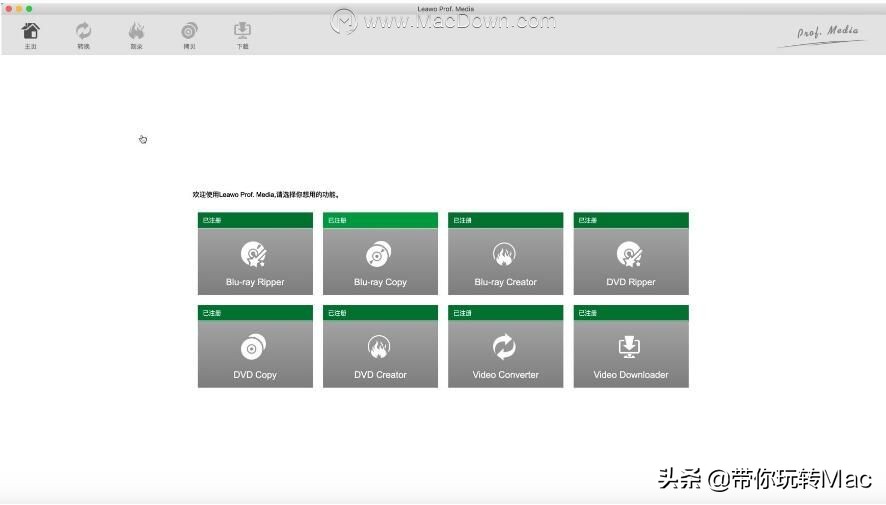
Task: Open the DVD Creator tile
Action: pos(380,346)
